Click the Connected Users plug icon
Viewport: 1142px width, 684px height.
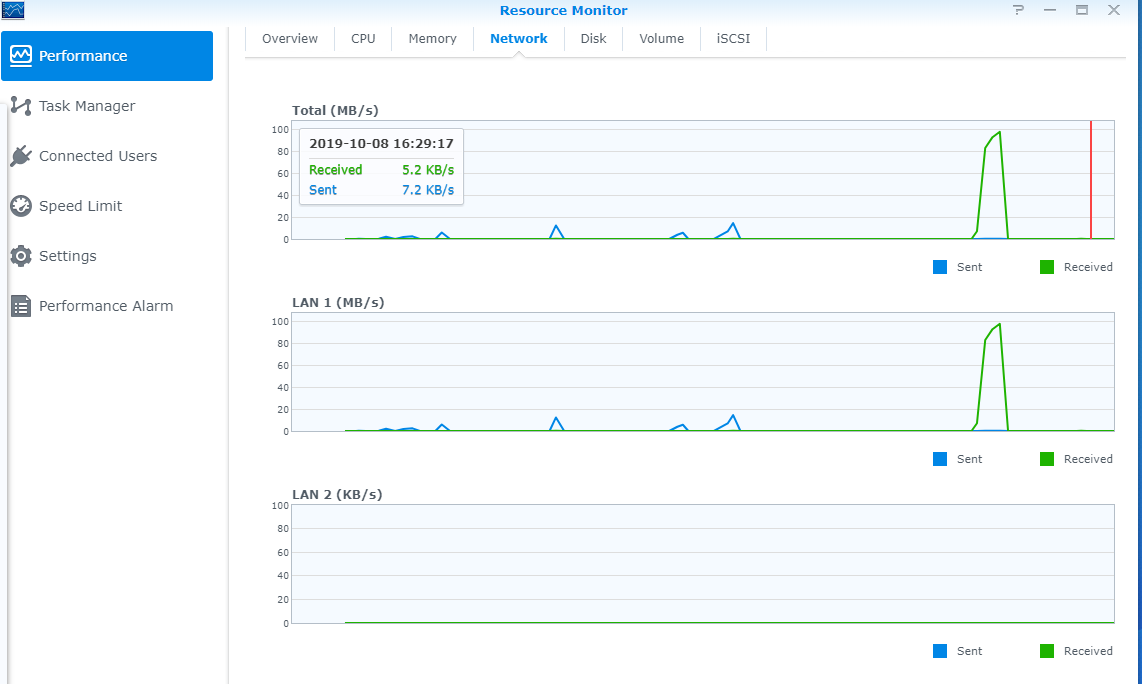pyautogui.click(x=21, y=155)
